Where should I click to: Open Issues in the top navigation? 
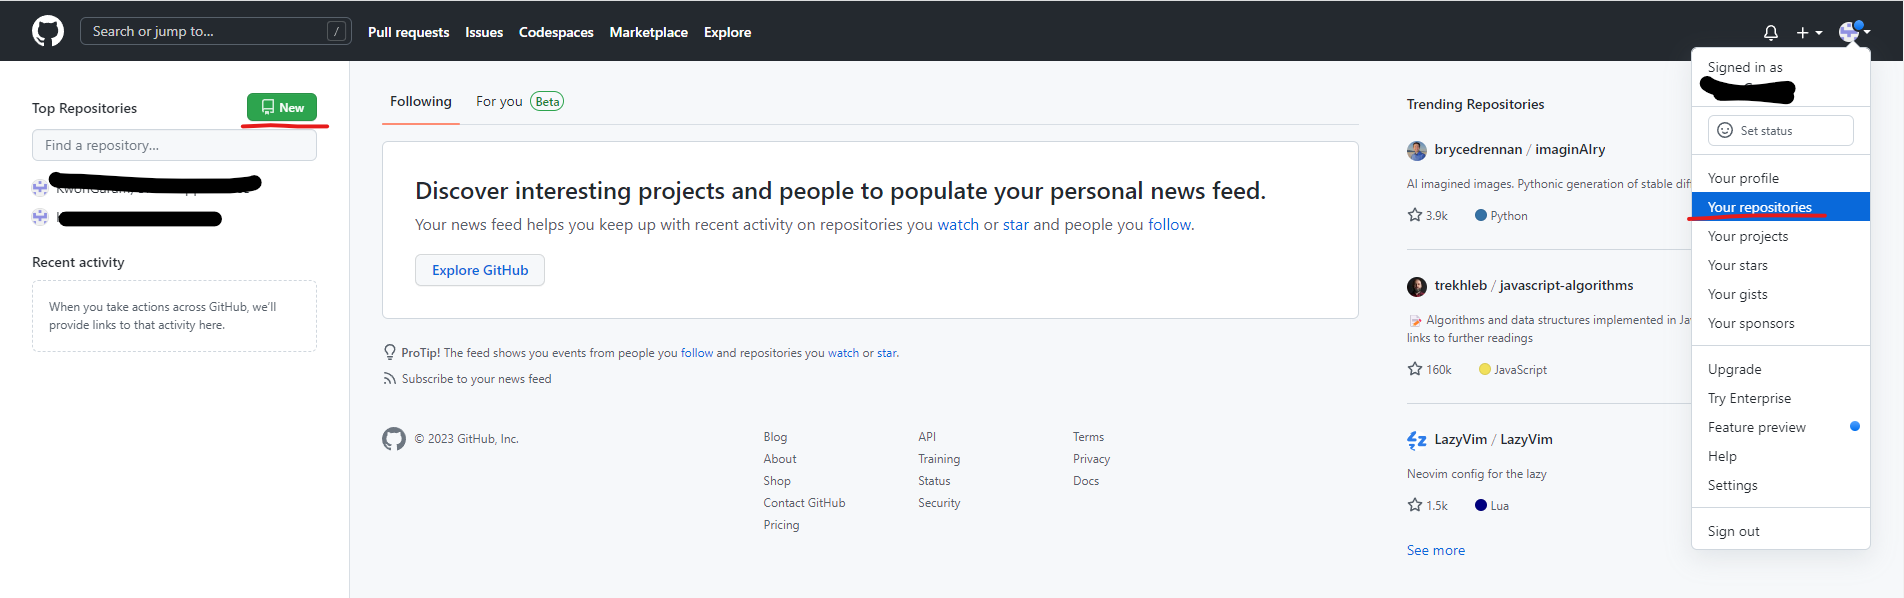coord(484,32)
